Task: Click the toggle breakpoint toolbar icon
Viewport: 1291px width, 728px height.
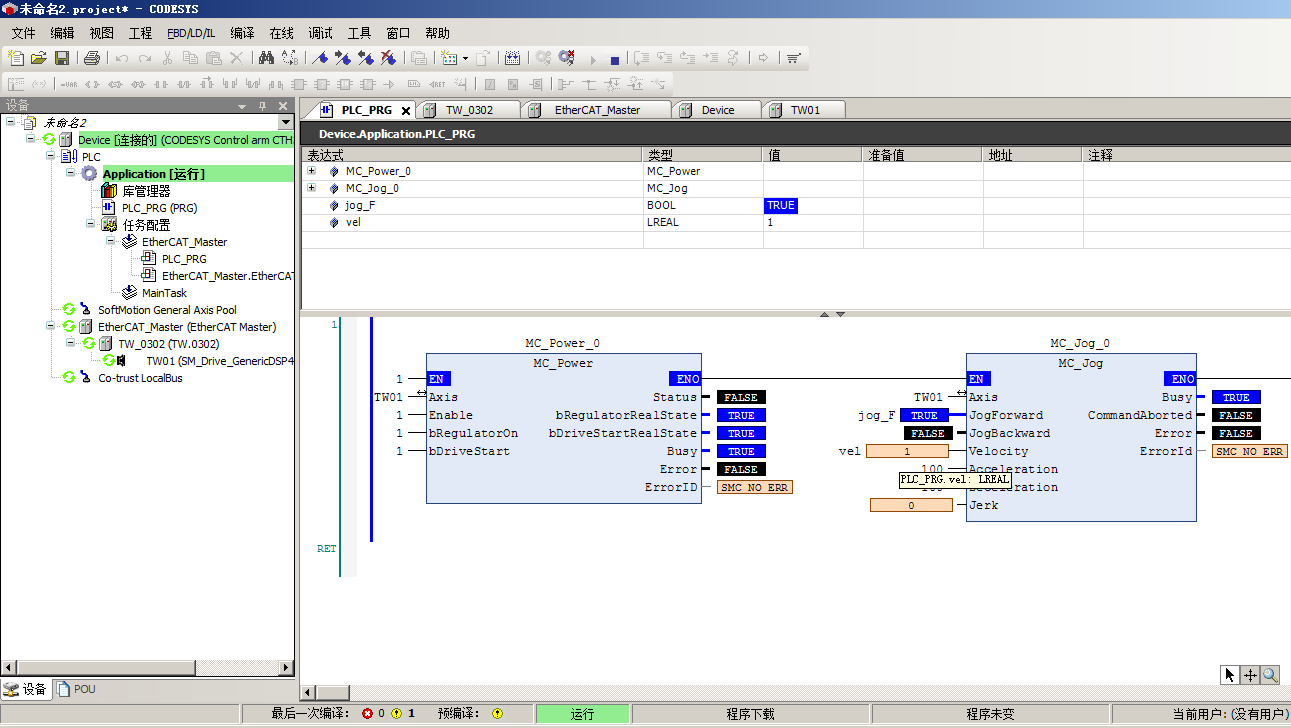Action: [320, 58]
